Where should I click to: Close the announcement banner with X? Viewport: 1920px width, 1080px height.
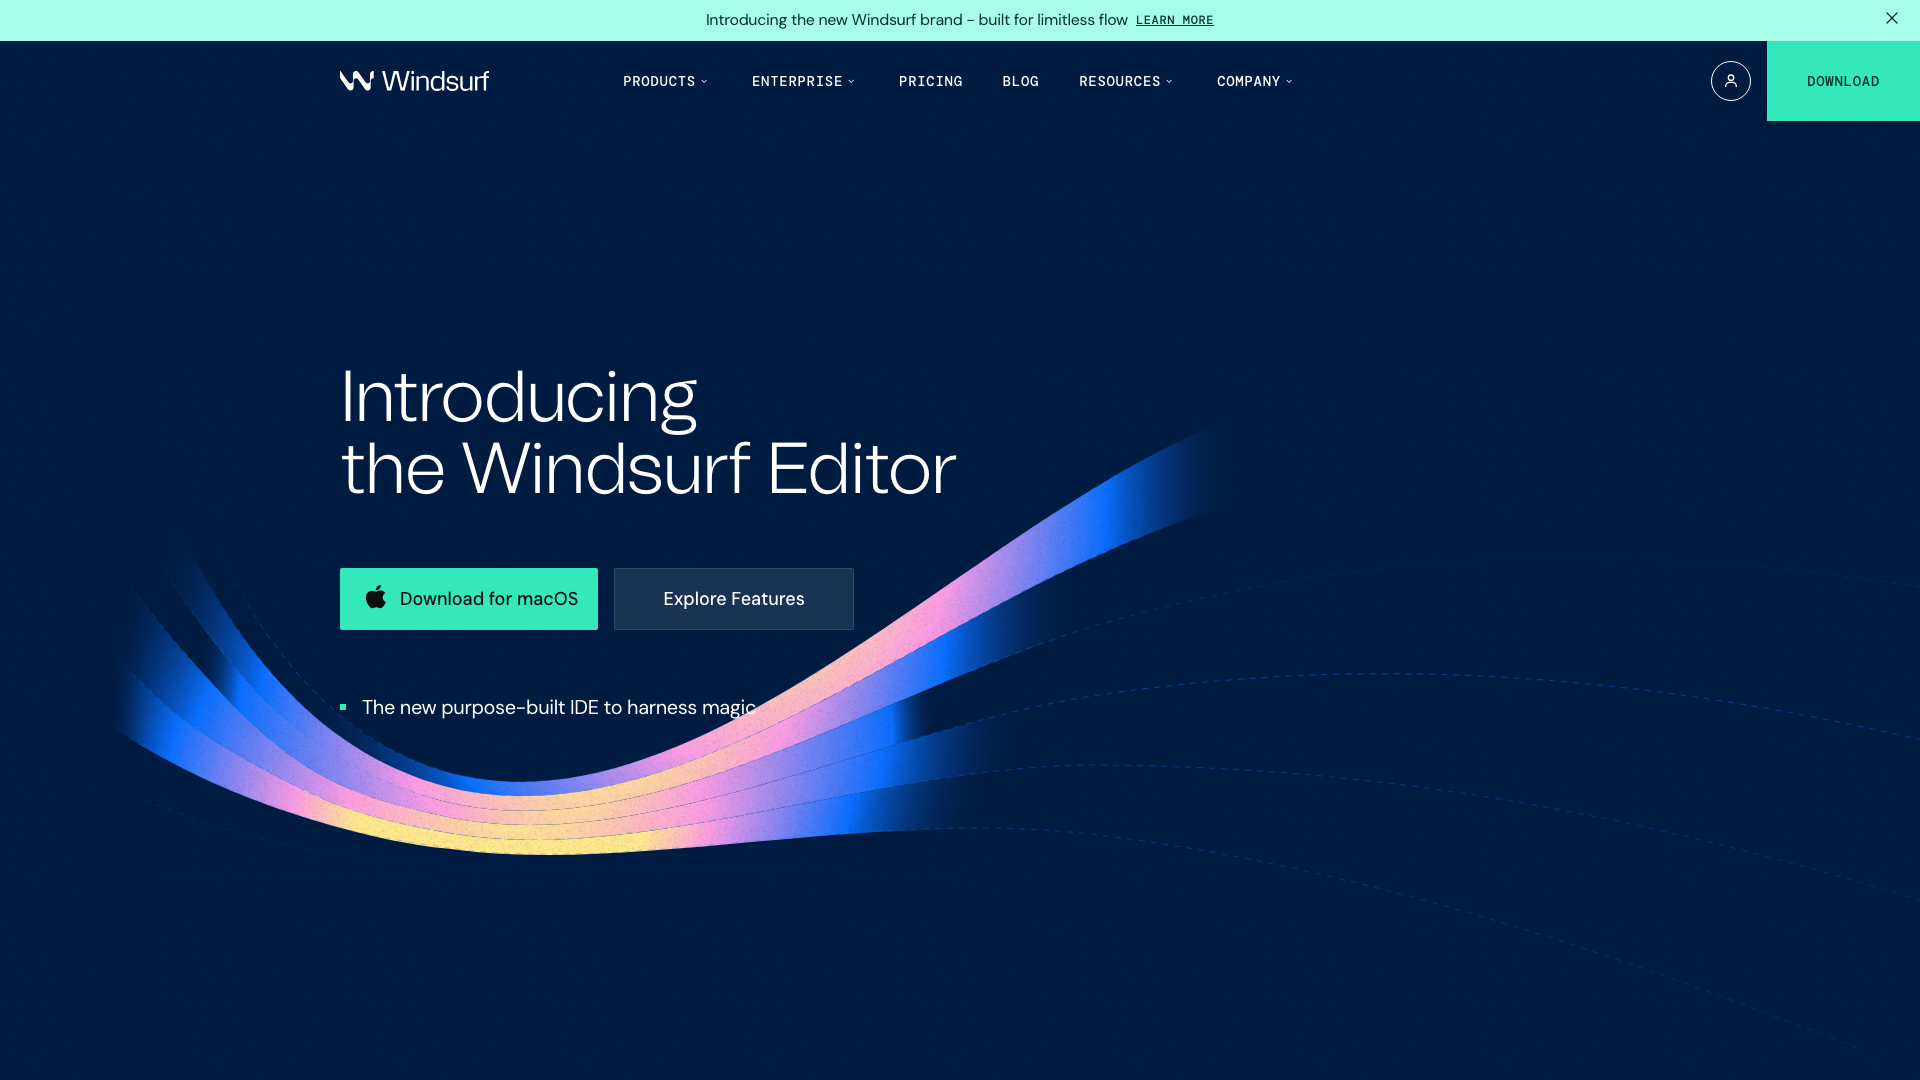pos(1891,19)
